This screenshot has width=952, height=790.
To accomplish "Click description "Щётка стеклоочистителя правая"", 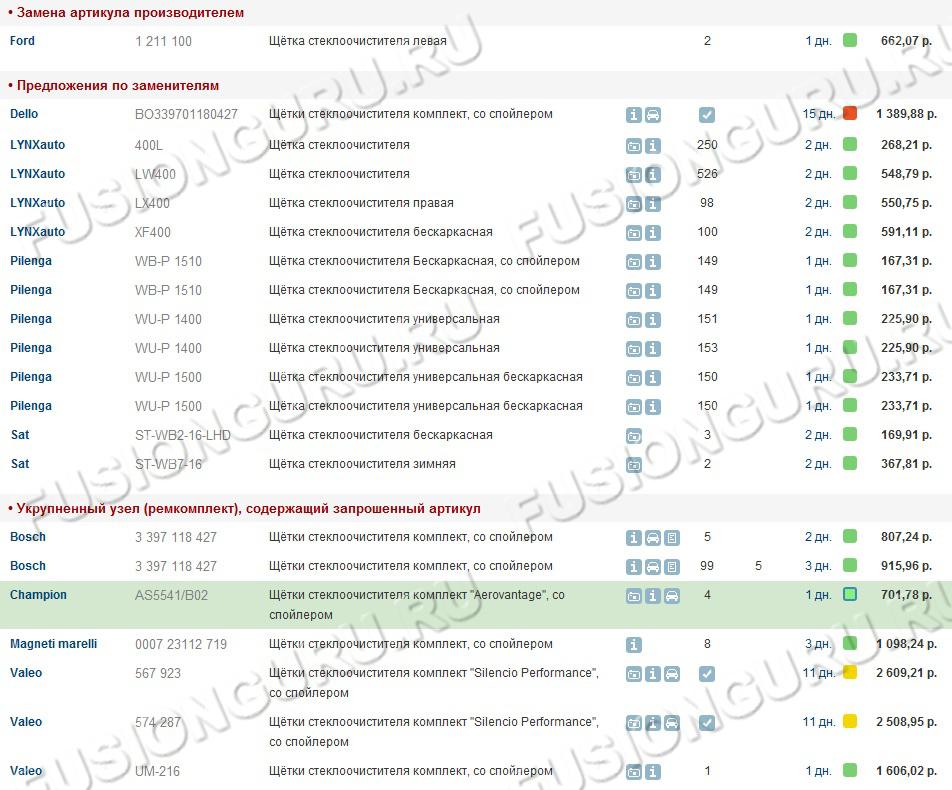I will [361, 203].
